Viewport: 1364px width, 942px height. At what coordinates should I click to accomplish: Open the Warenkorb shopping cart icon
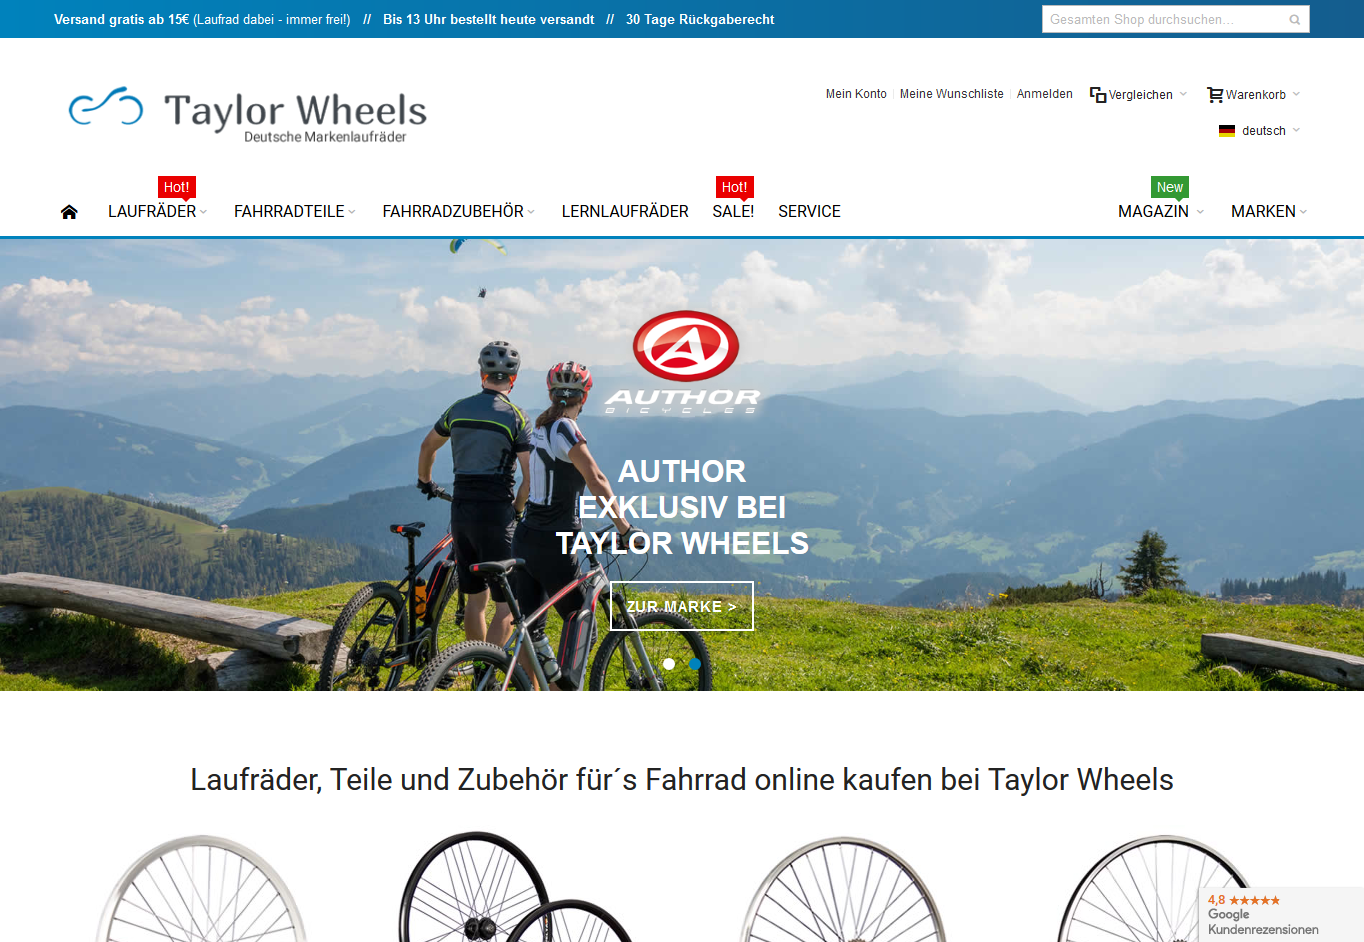[x=1215, y=95]
